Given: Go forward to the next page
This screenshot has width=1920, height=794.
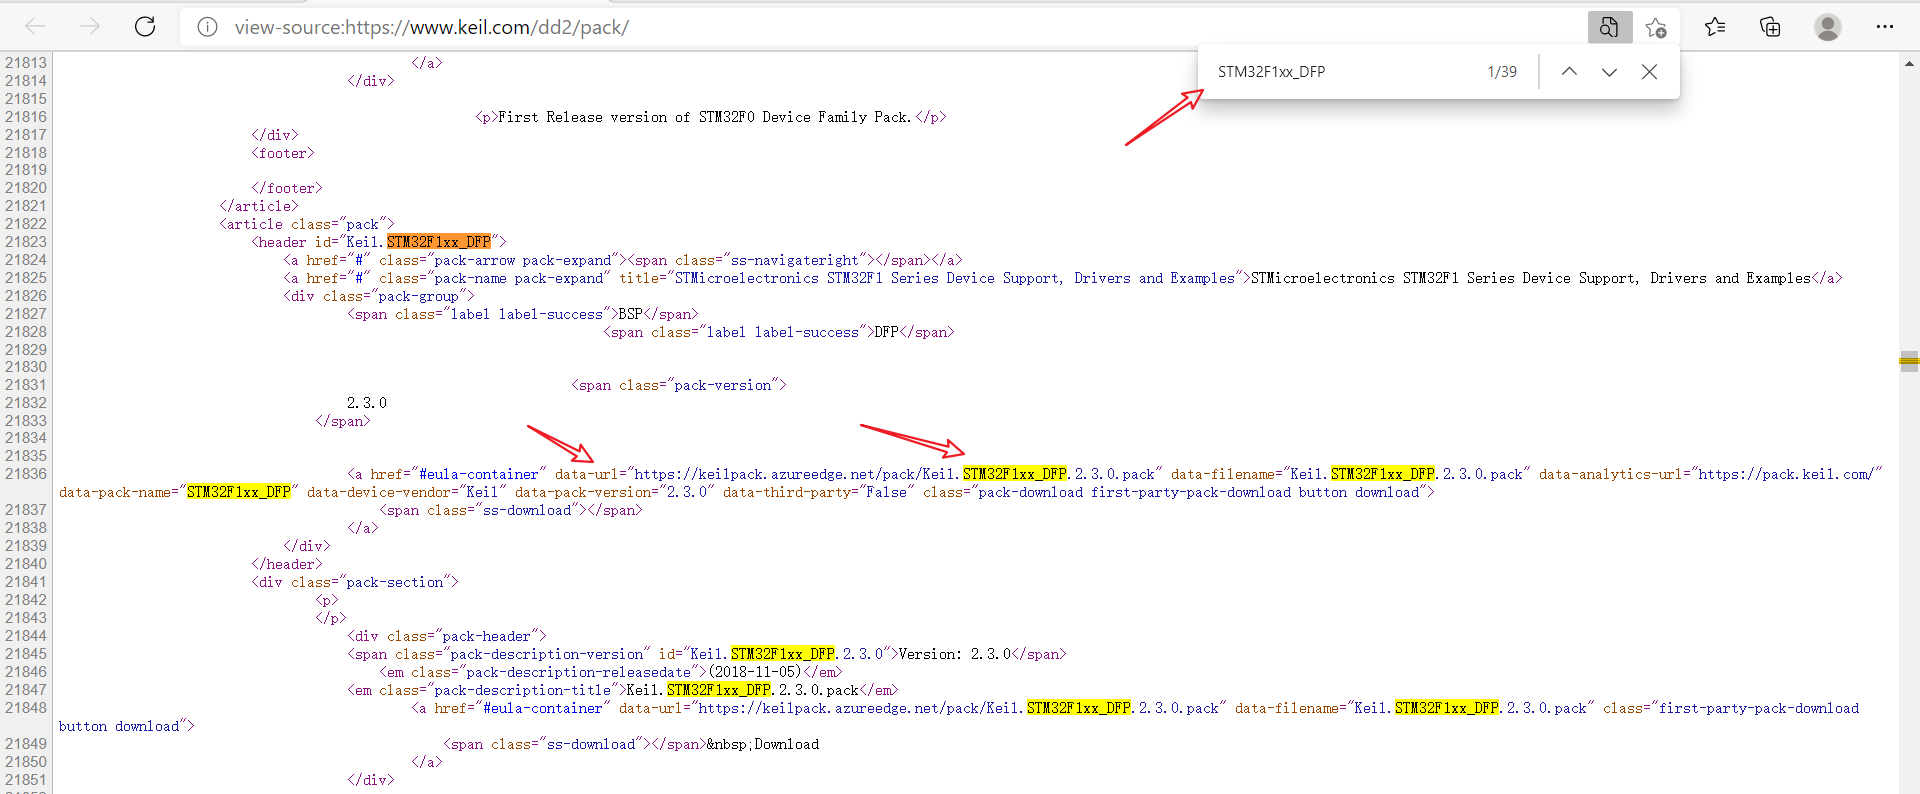Looking at the screenshot, I should (x=90, y=27).
